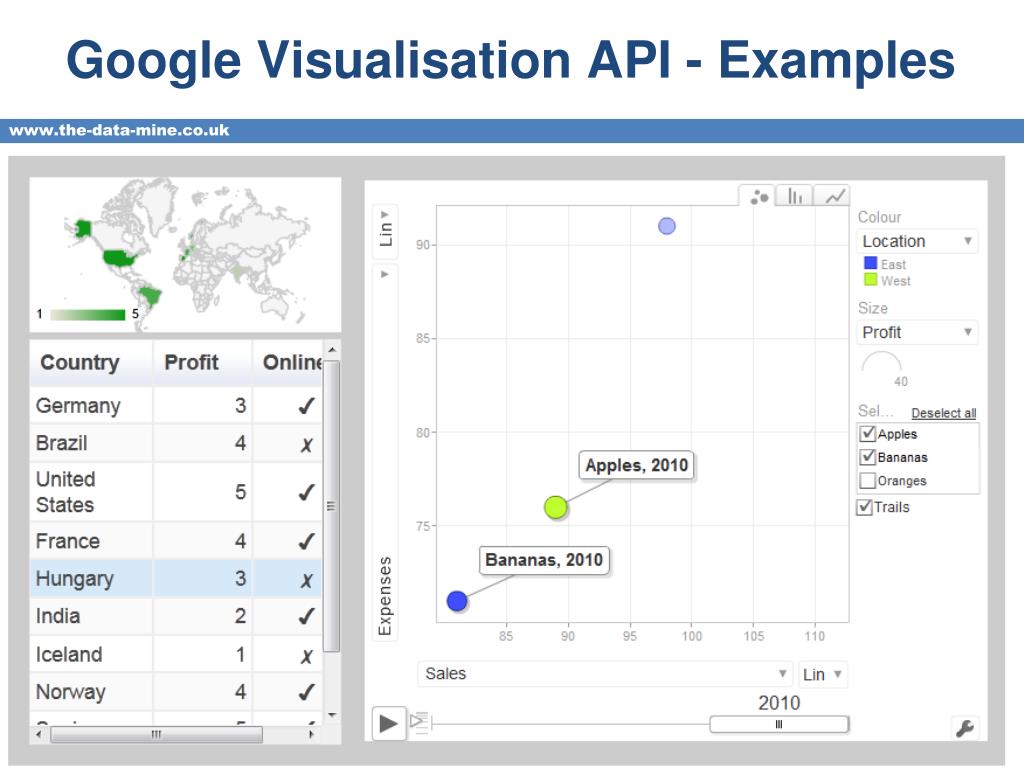
Task: Play the motion chart animation
Action: (389, 724)
